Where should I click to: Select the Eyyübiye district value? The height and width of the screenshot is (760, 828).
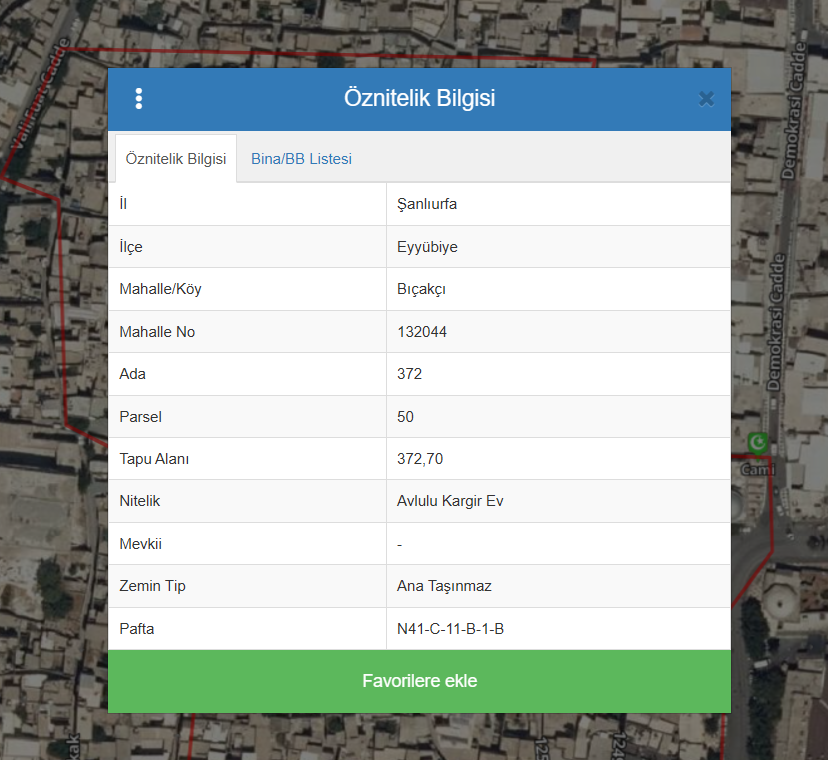[427, 247]
